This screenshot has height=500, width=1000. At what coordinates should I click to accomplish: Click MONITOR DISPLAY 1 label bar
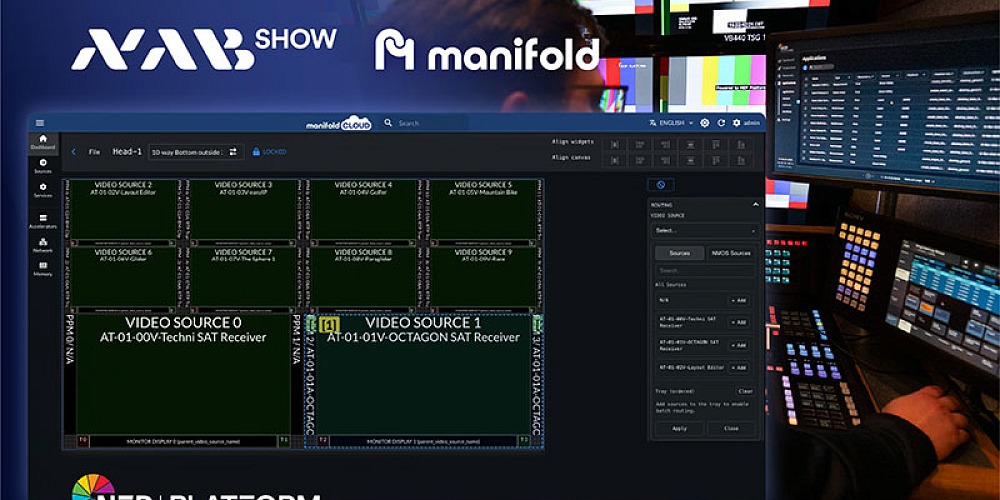pos(423,441)
